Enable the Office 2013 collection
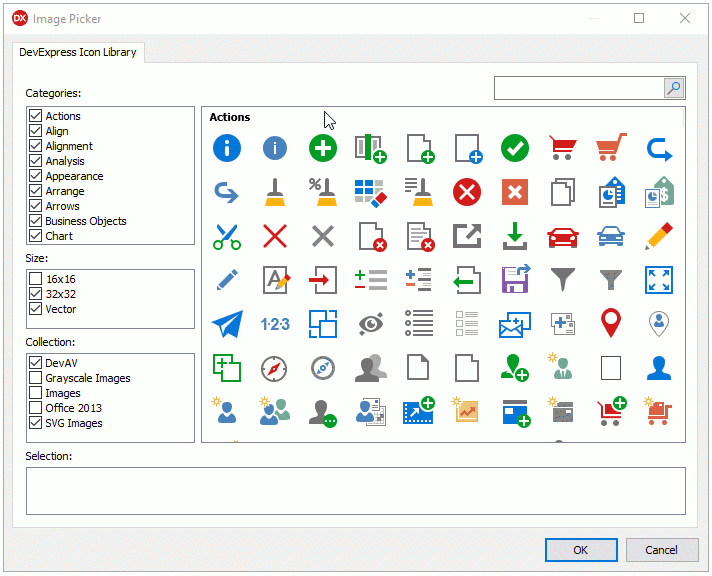The height and width of the screenshot is (576, 712). 36,408
